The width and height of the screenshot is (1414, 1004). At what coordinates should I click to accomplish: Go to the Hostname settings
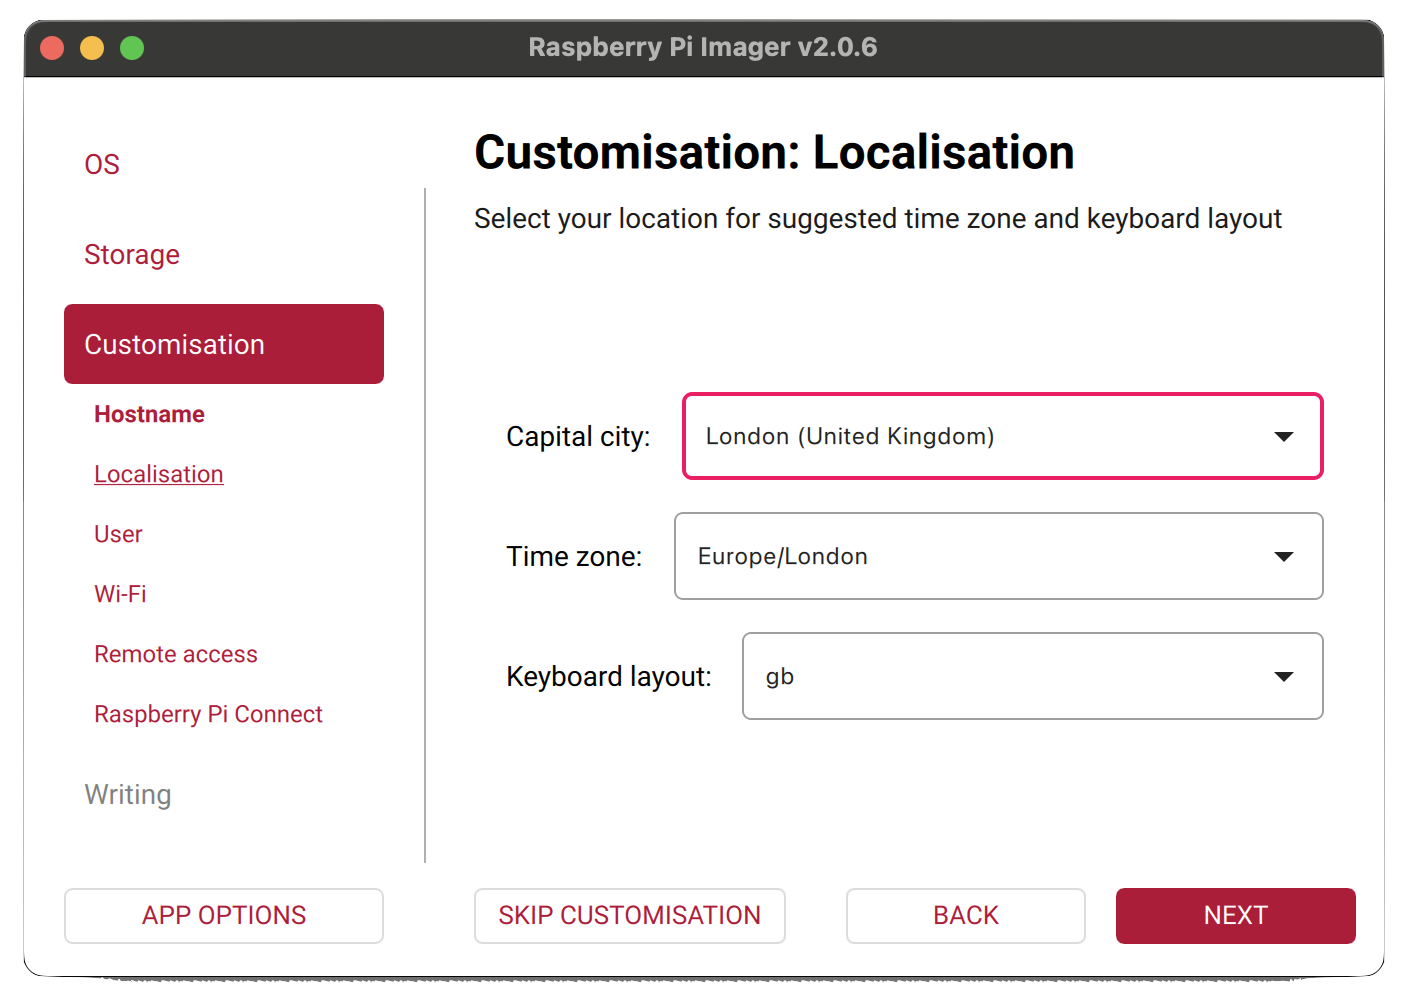pos(148,413)
